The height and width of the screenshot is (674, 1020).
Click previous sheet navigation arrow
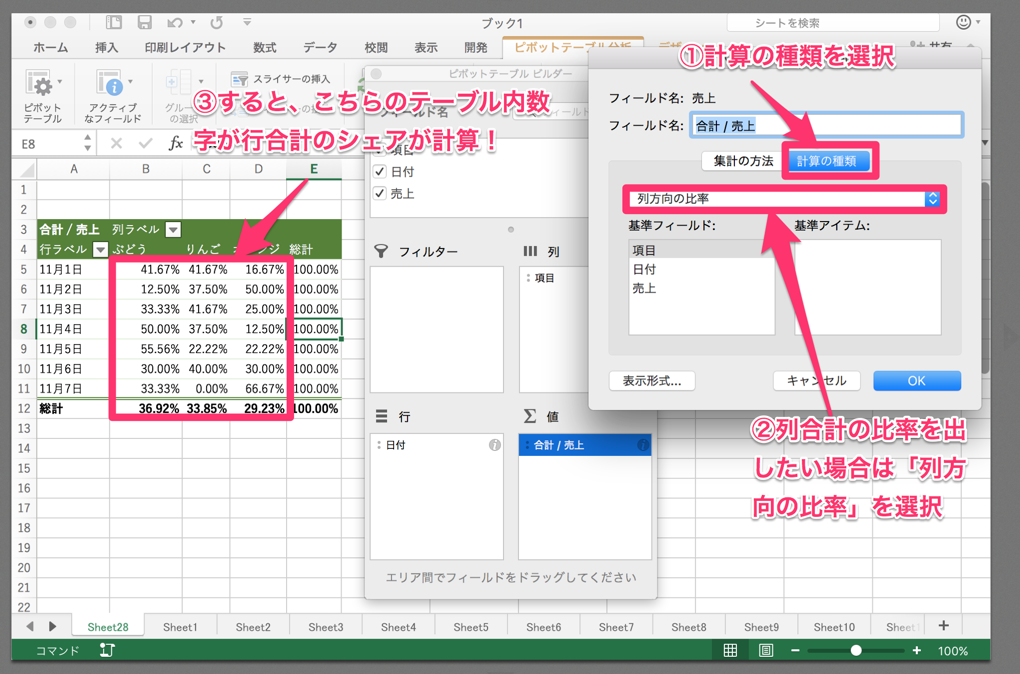point(29,627)
